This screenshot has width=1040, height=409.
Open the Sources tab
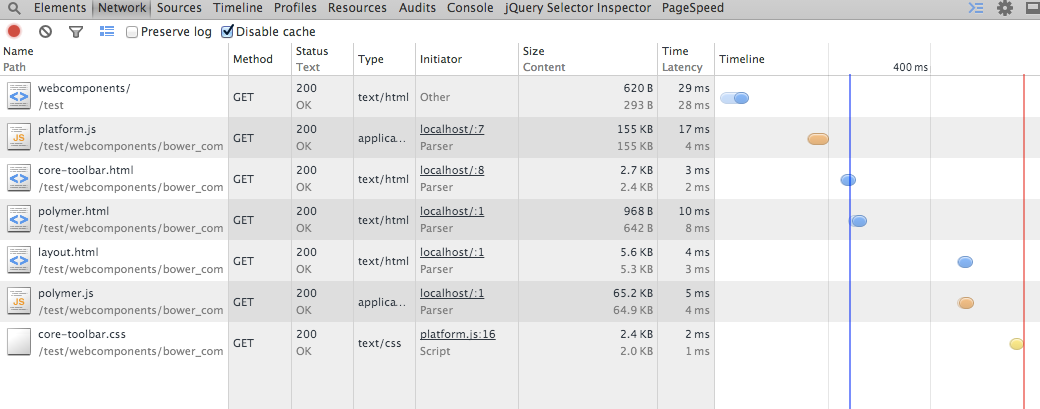[x=179, y=8]
